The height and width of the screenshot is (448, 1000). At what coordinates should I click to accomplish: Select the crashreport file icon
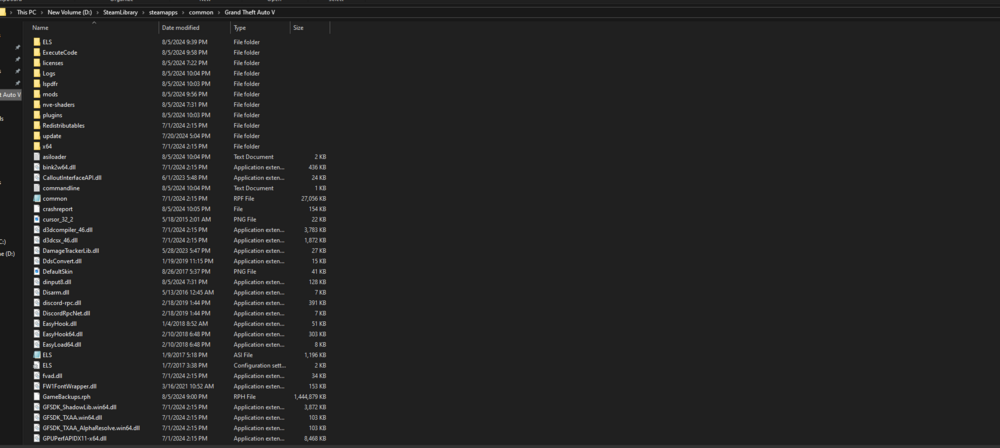pyautogui.click(x=36, y=209)
